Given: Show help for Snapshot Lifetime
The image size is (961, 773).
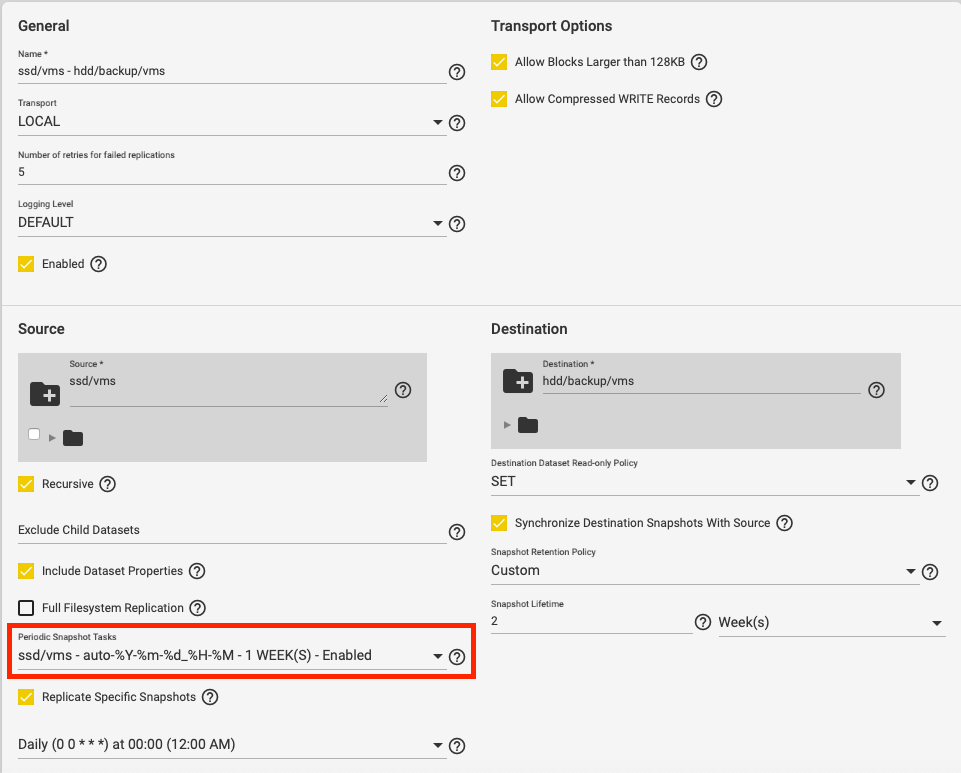Looking at the screenshot, I should tap(703, 622).
